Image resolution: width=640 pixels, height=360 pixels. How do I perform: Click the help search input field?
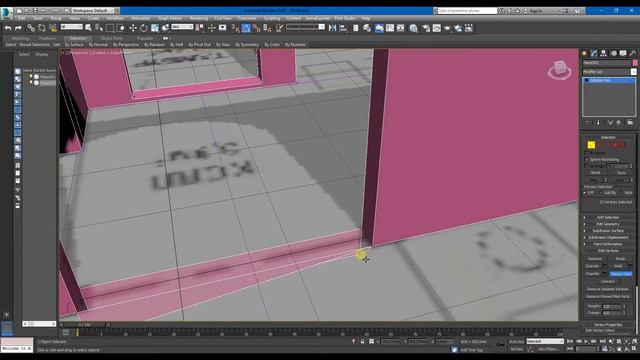click(467, 11)
